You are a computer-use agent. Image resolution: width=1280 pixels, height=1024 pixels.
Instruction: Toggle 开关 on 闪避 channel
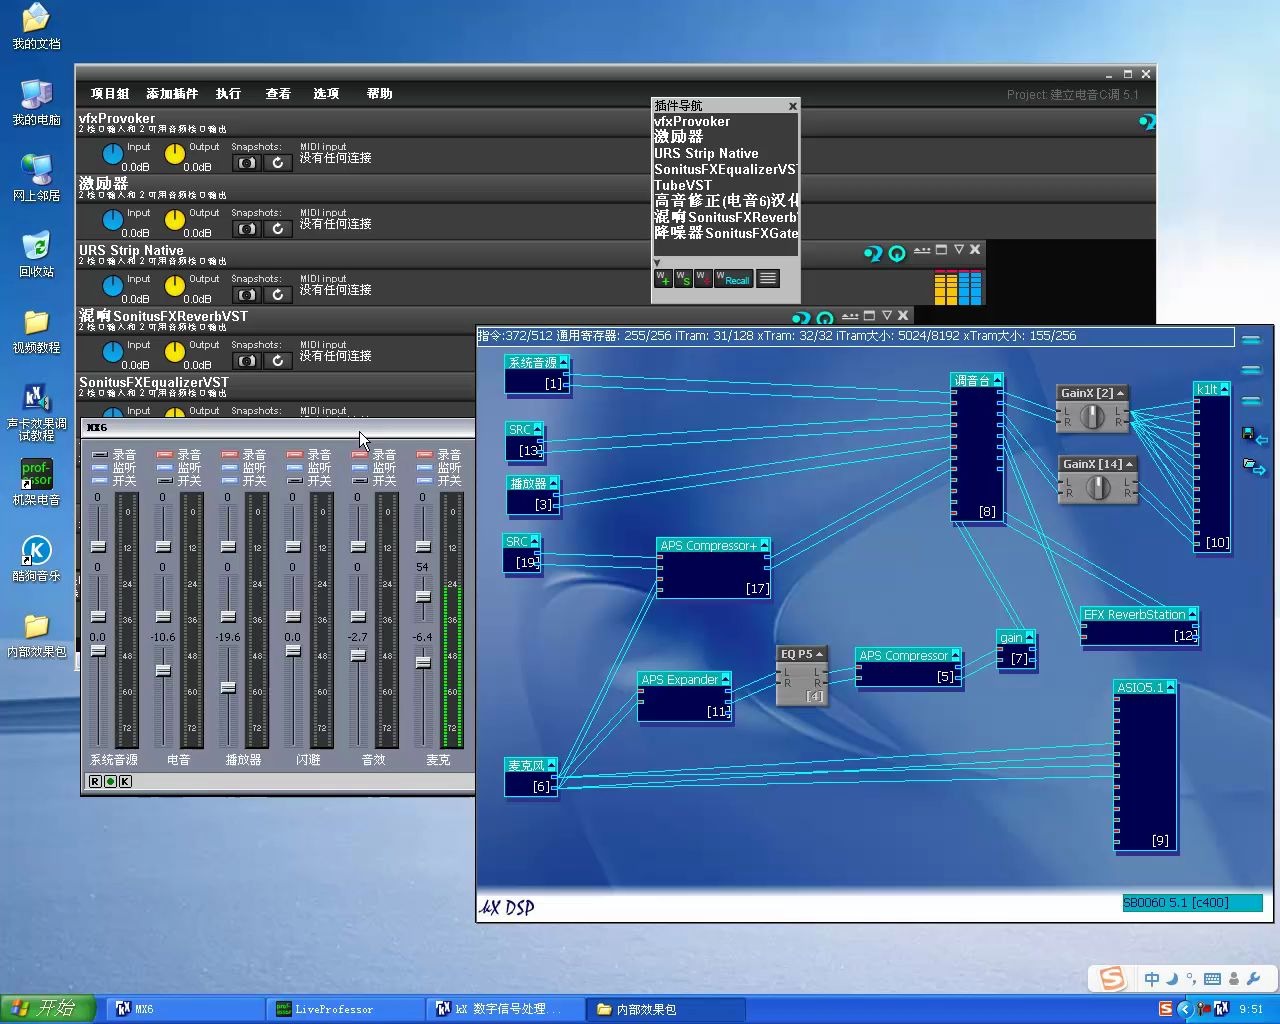point(295,481)
